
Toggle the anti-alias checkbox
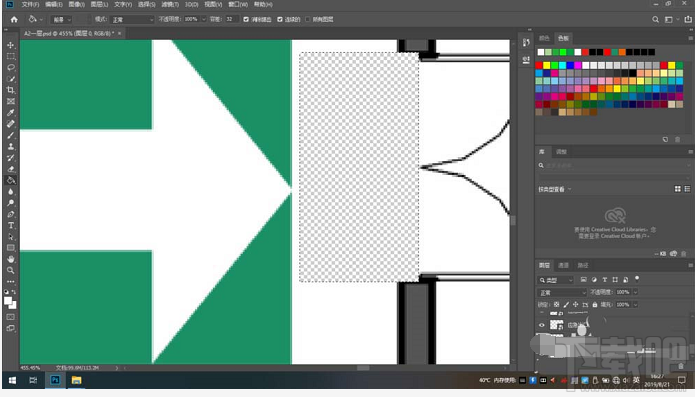tap(246, 19)
